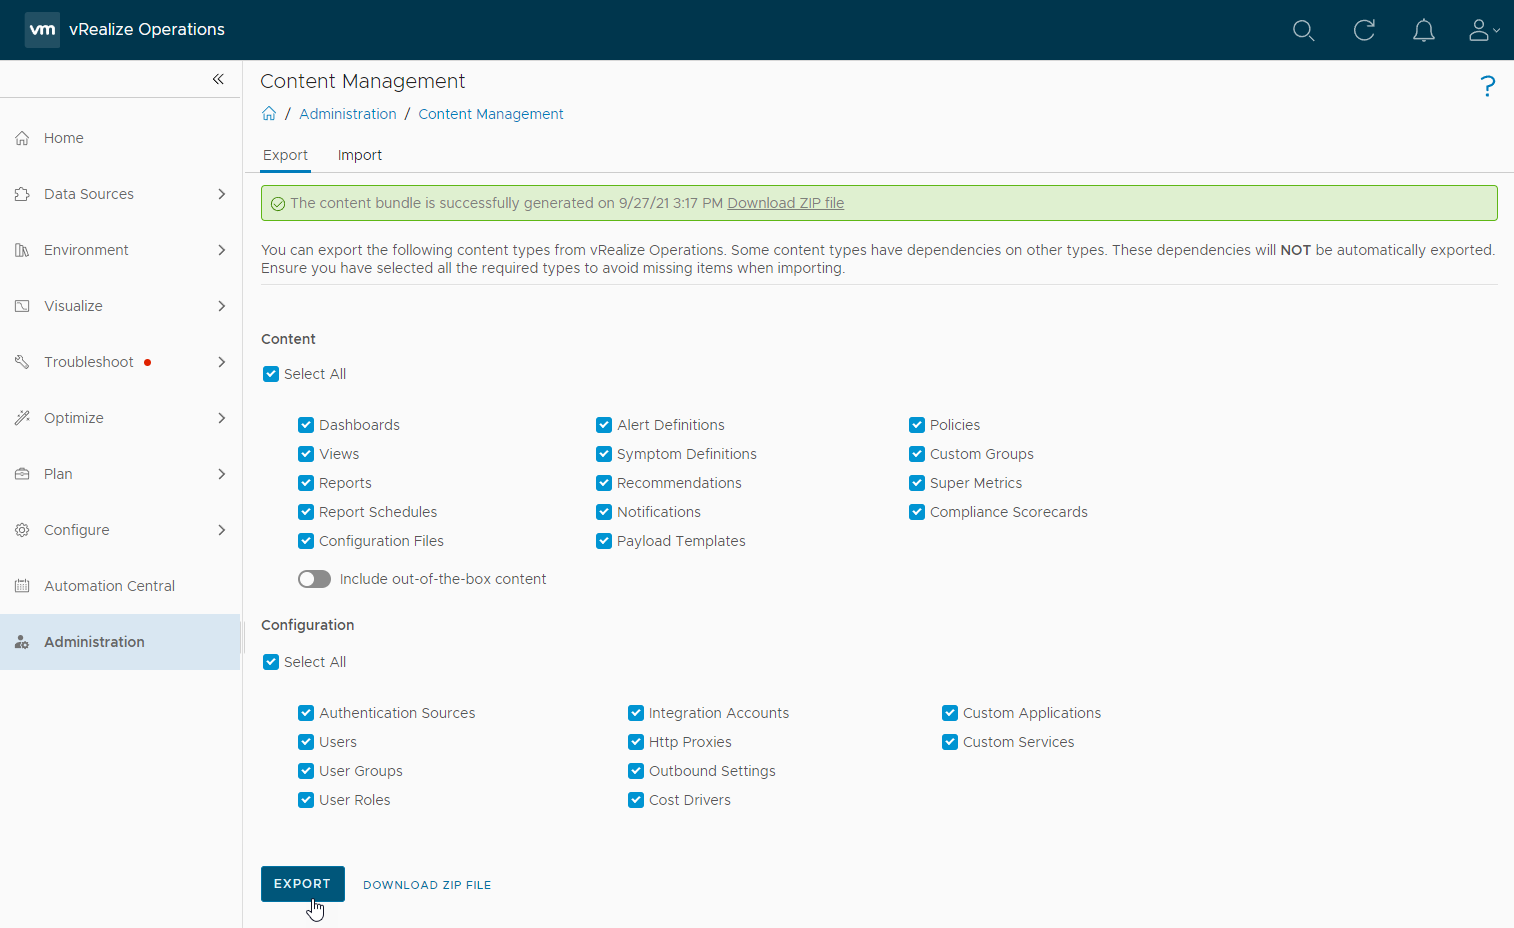Open the help question mark
The width and height of the screenshot is (1514, 928).
click(x=1488, y=86)
